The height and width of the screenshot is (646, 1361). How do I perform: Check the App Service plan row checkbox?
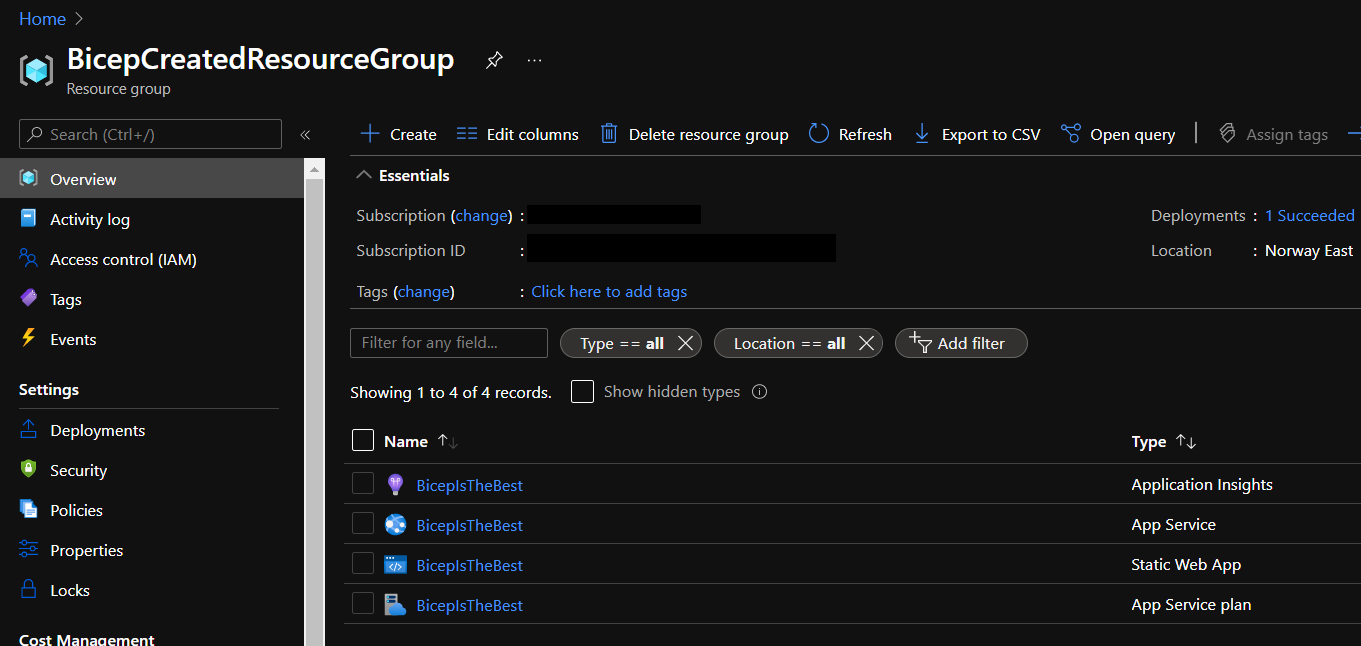click(x=363, y=604)
